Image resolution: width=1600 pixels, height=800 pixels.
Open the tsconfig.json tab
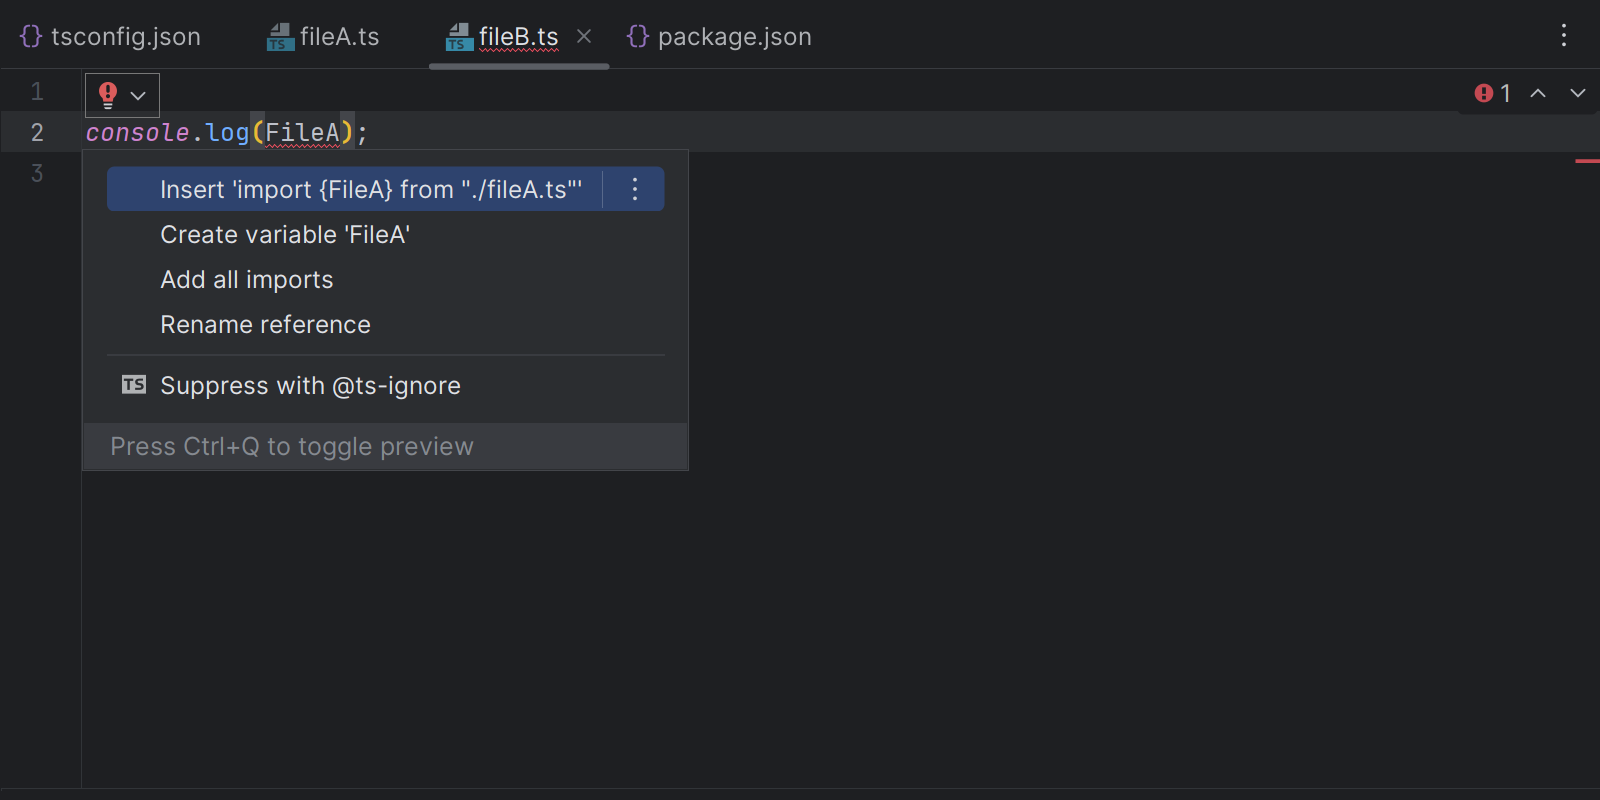point(110,36)
